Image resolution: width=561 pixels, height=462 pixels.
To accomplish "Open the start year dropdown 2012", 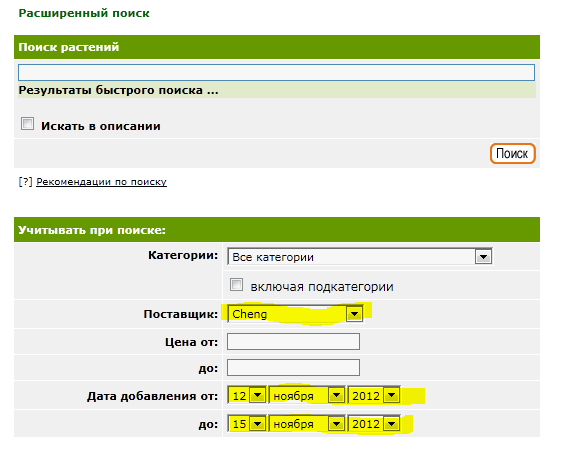I will pyautogui.click(x=374, y=395).
